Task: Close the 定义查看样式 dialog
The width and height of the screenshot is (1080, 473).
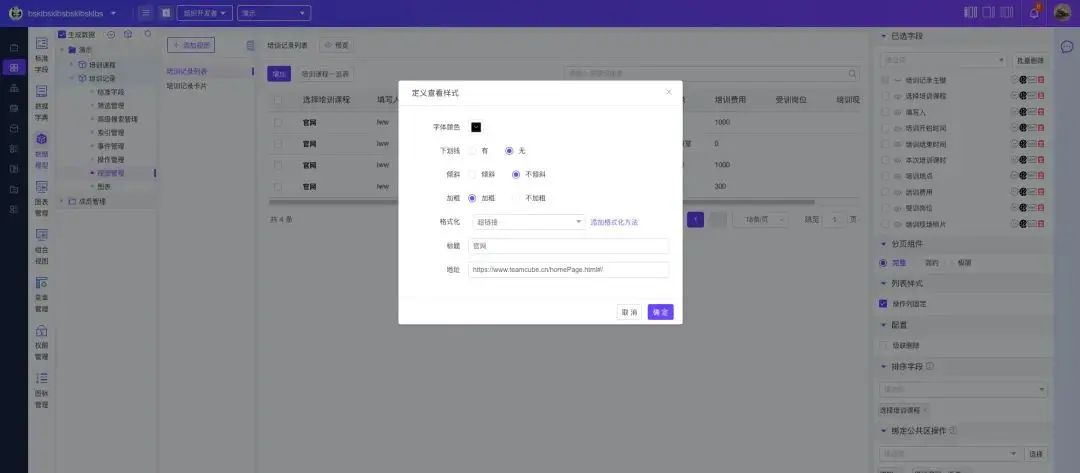Action: point(669,92)
